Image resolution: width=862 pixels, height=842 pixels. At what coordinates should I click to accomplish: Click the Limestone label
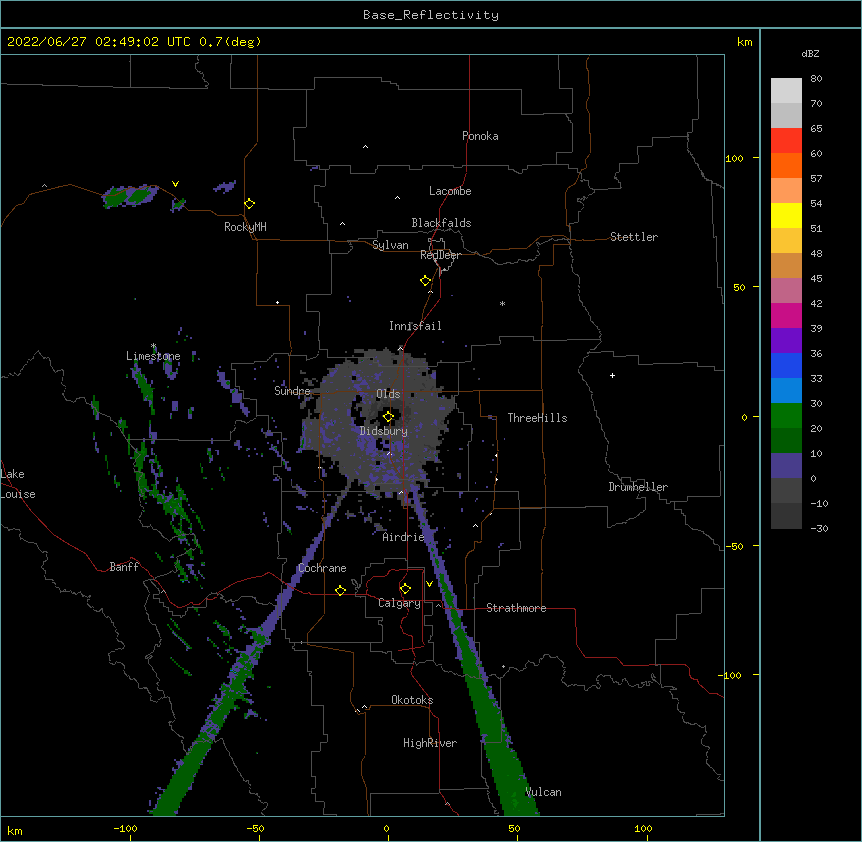(x=153, y=356)
